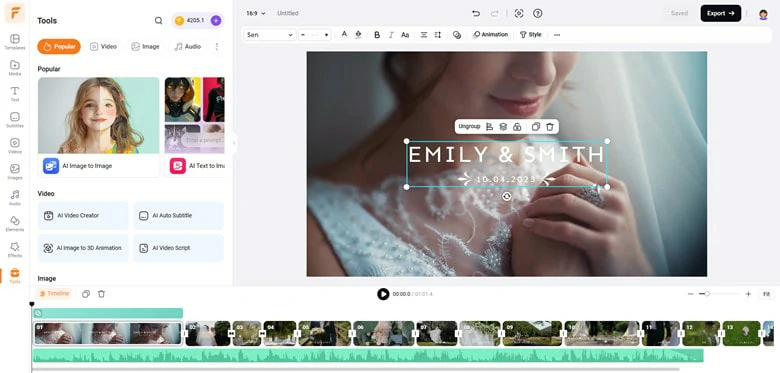Open the 16:9 aspect ratio dropdown
Viewport: 780px width, 373px height.
[256, 13]
